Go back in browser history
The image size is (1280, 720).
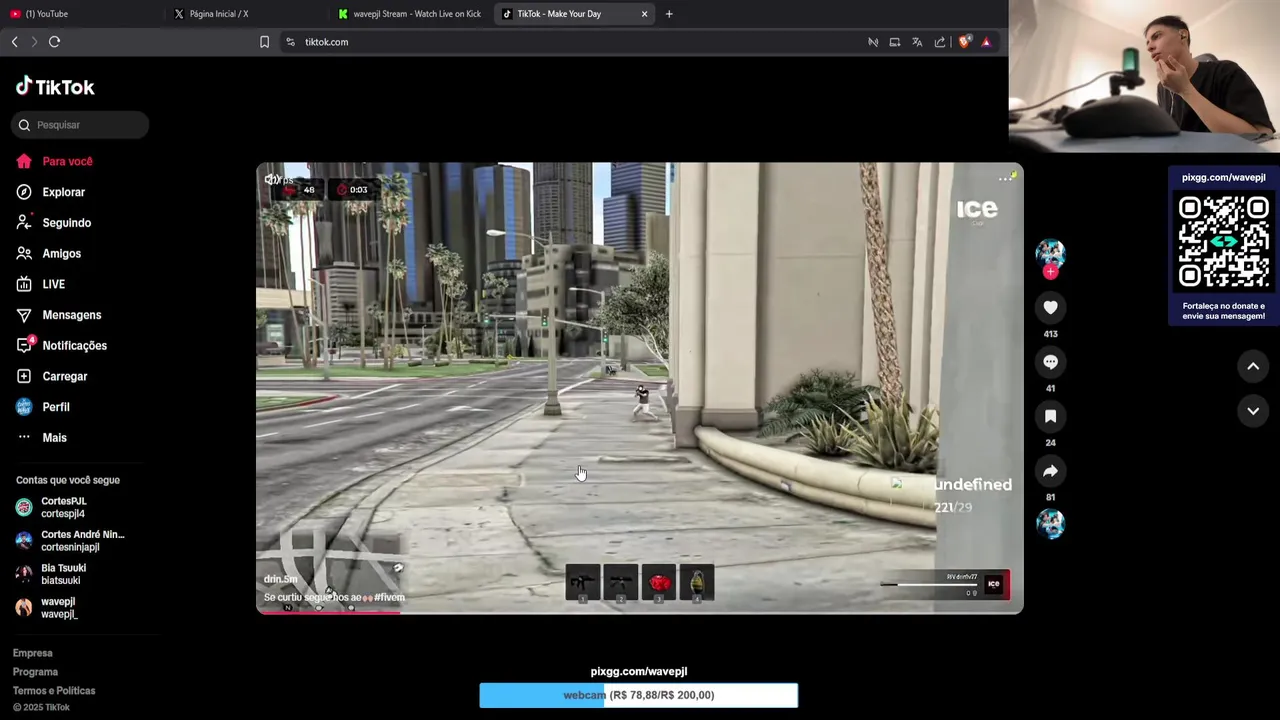pyautogui.click(x=14, y=42)
